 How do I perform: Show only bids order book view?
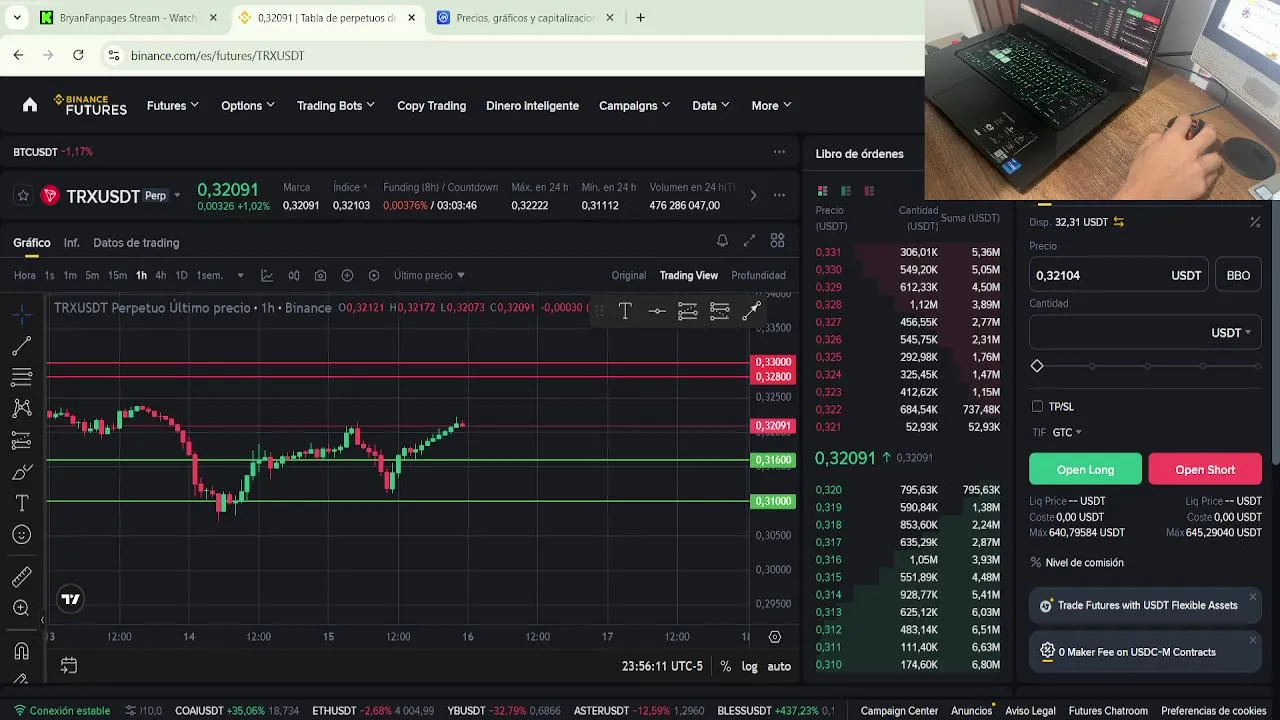coord(846,191)
